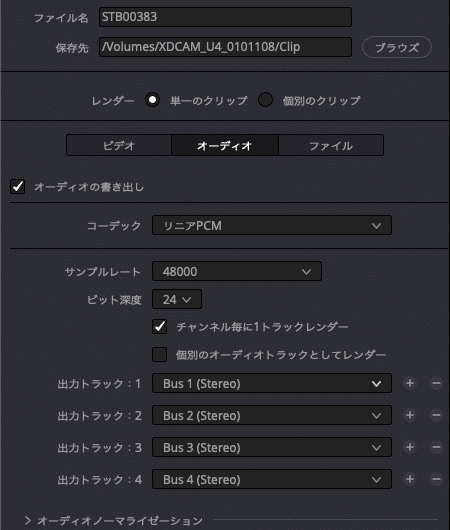Select the 個別のクリップ render option
This screenshot has width=450, height=530.
click(265, 100)
